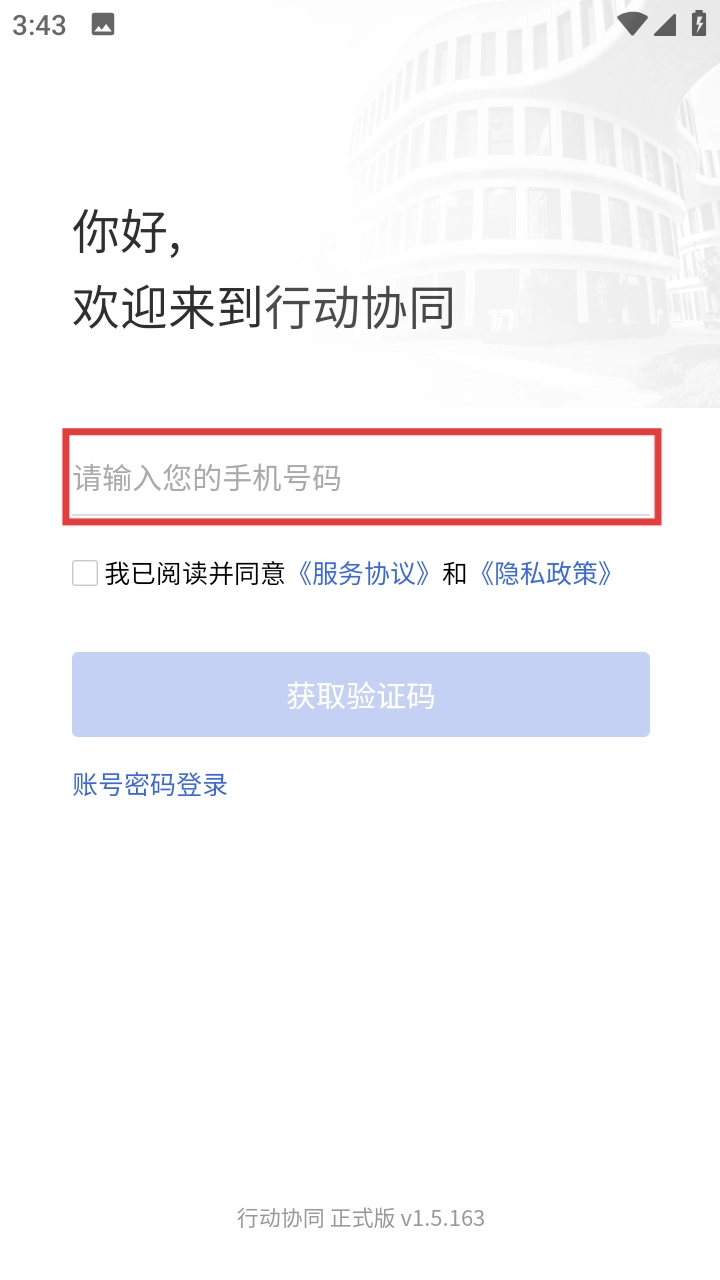This screenshot has height=1280, width=720.
Task: Switch to 账号密码登录 login
Action: [150, 785]
